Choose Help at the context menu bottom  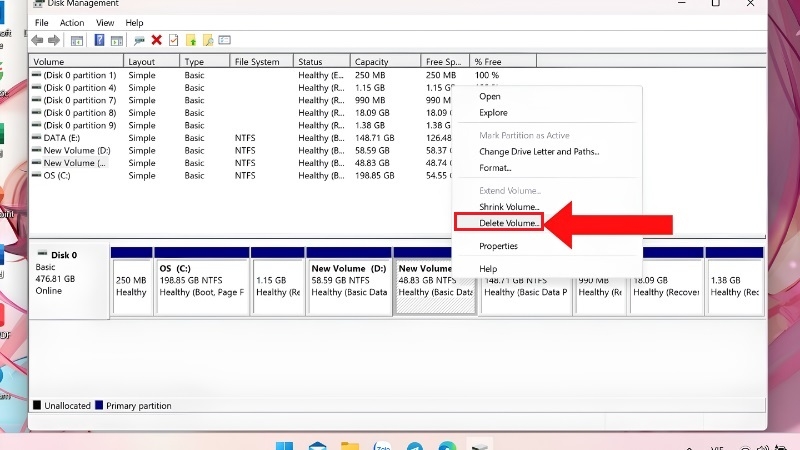click(488, 269)
